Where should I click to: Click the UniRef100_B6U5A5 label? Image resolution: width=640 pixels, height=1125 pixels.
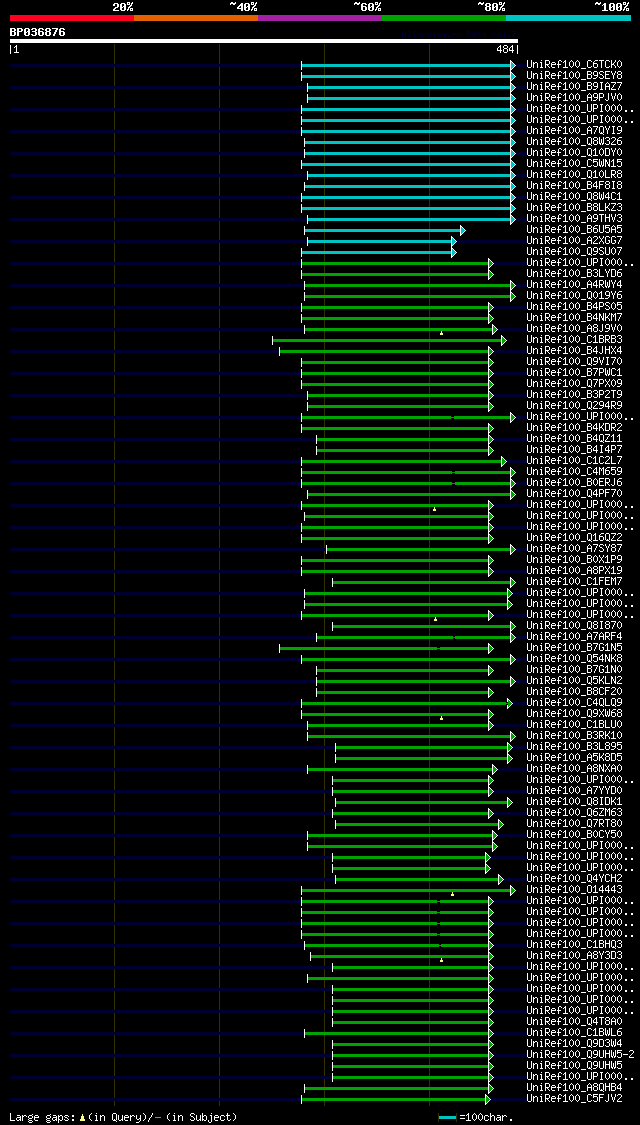click(574, 230)
